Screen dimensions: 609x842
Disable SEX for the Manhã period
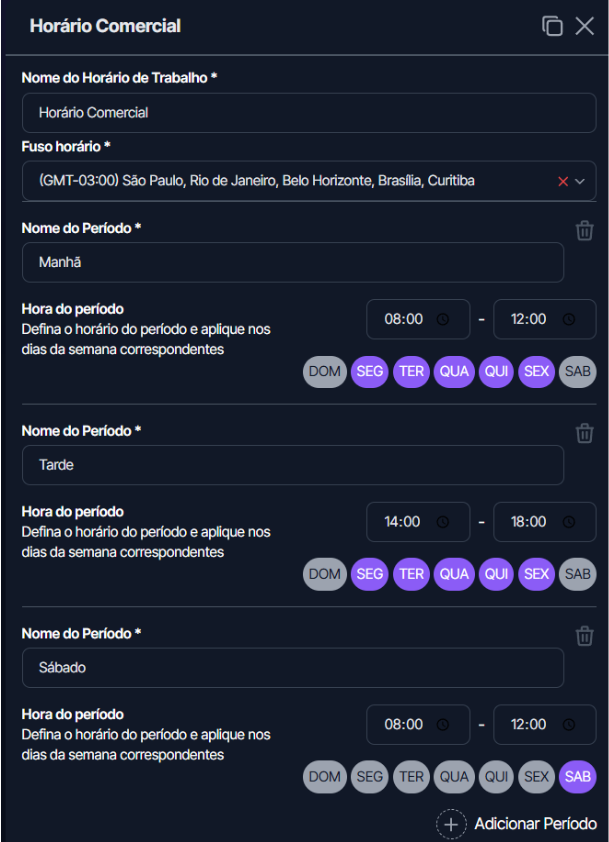click(536, 371)
